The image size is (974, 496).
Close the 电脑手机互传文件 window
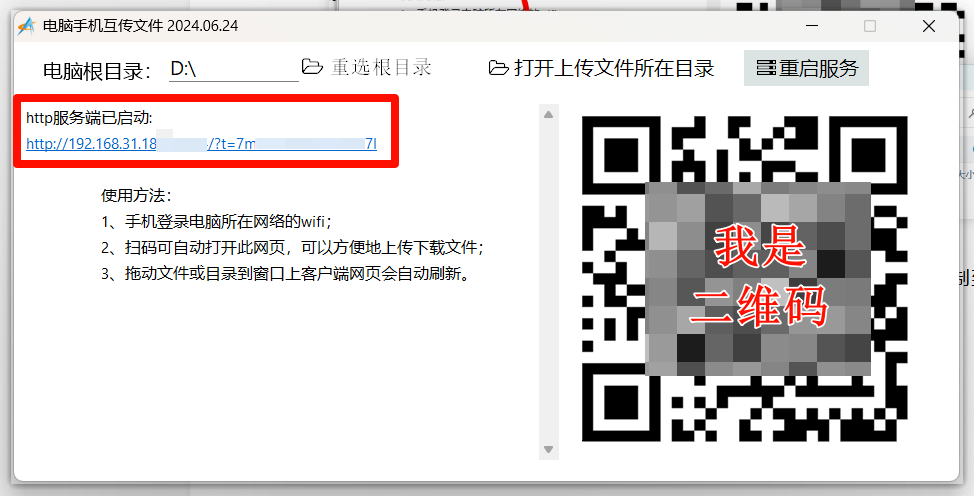929,26
